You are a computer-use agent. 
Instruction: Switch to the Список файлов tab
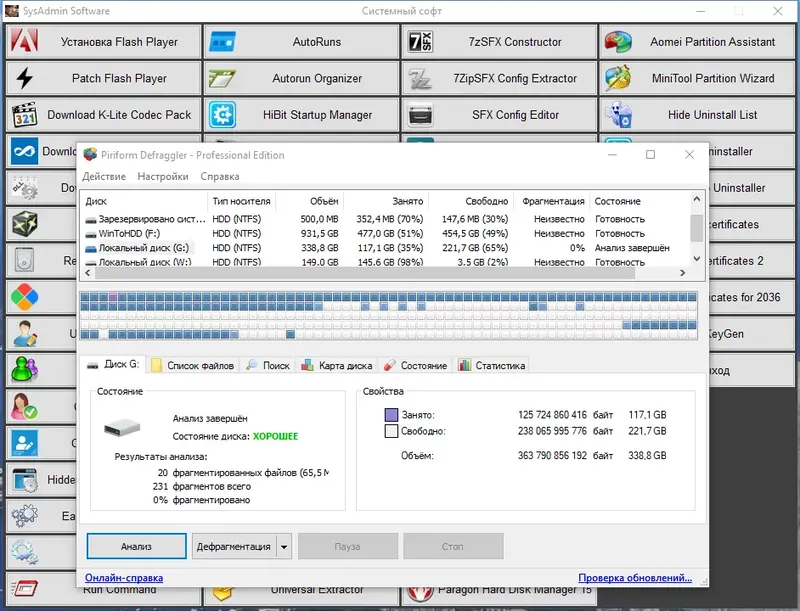(193, 365)
